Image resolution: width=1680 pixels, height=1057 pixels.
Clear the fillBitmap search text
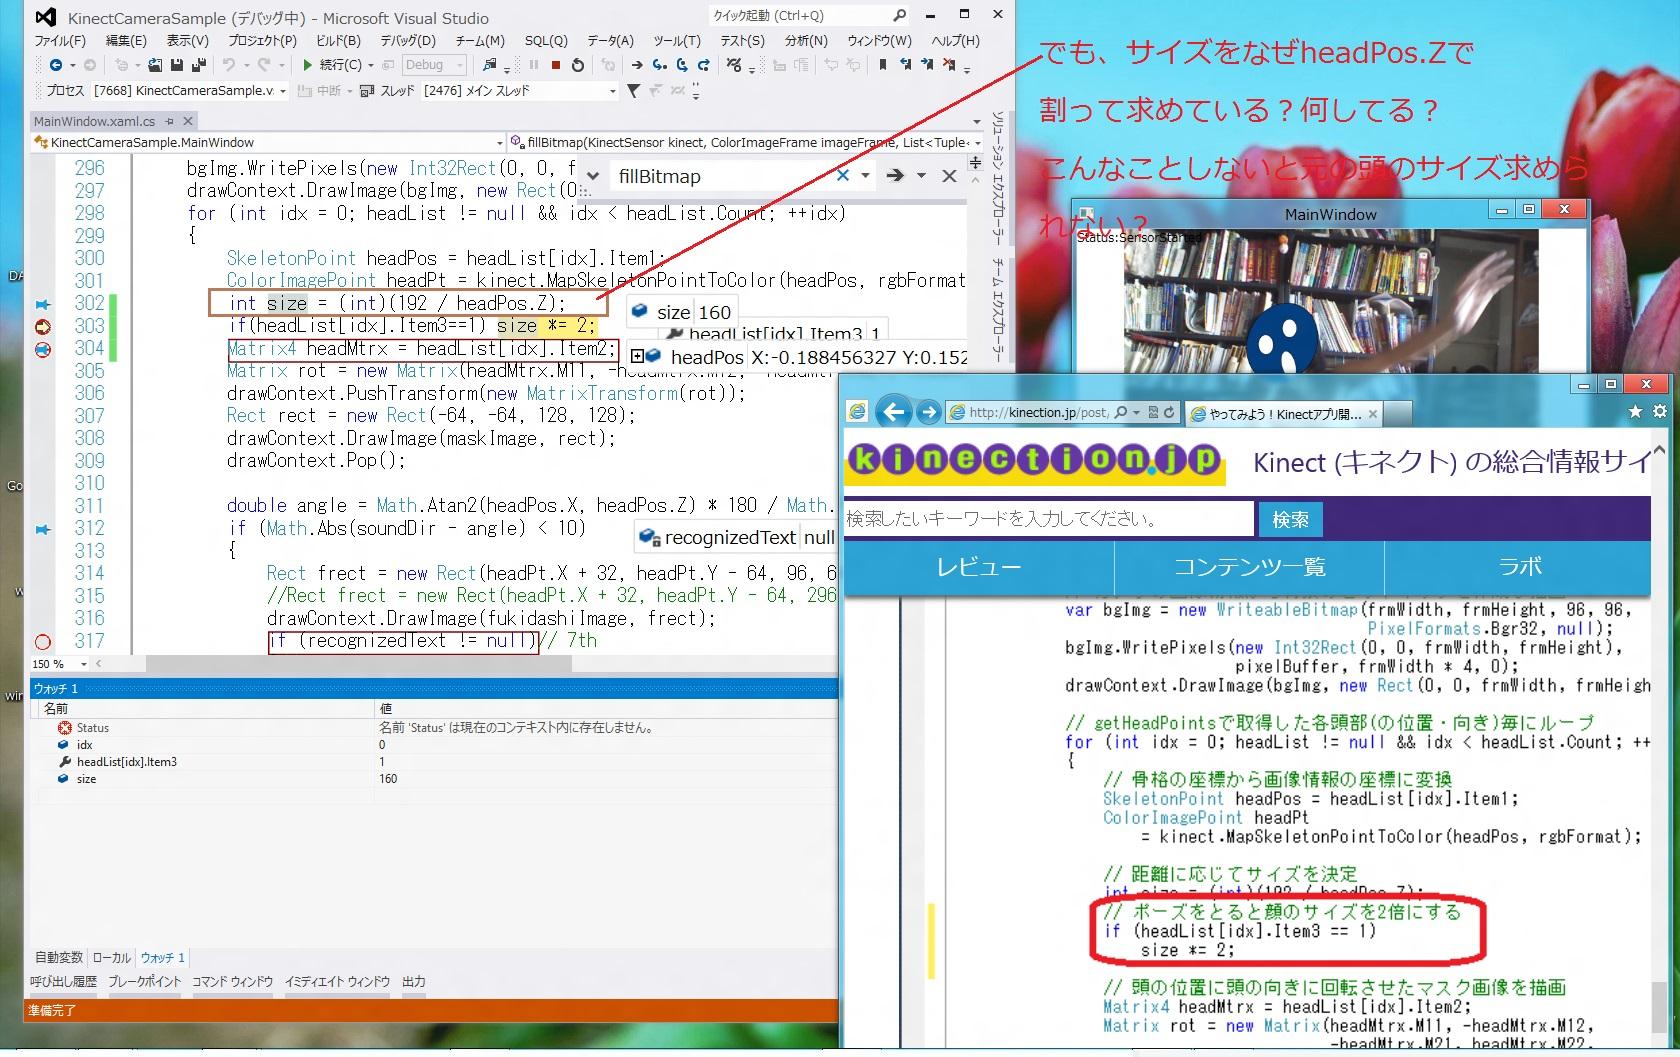point(843,176)
